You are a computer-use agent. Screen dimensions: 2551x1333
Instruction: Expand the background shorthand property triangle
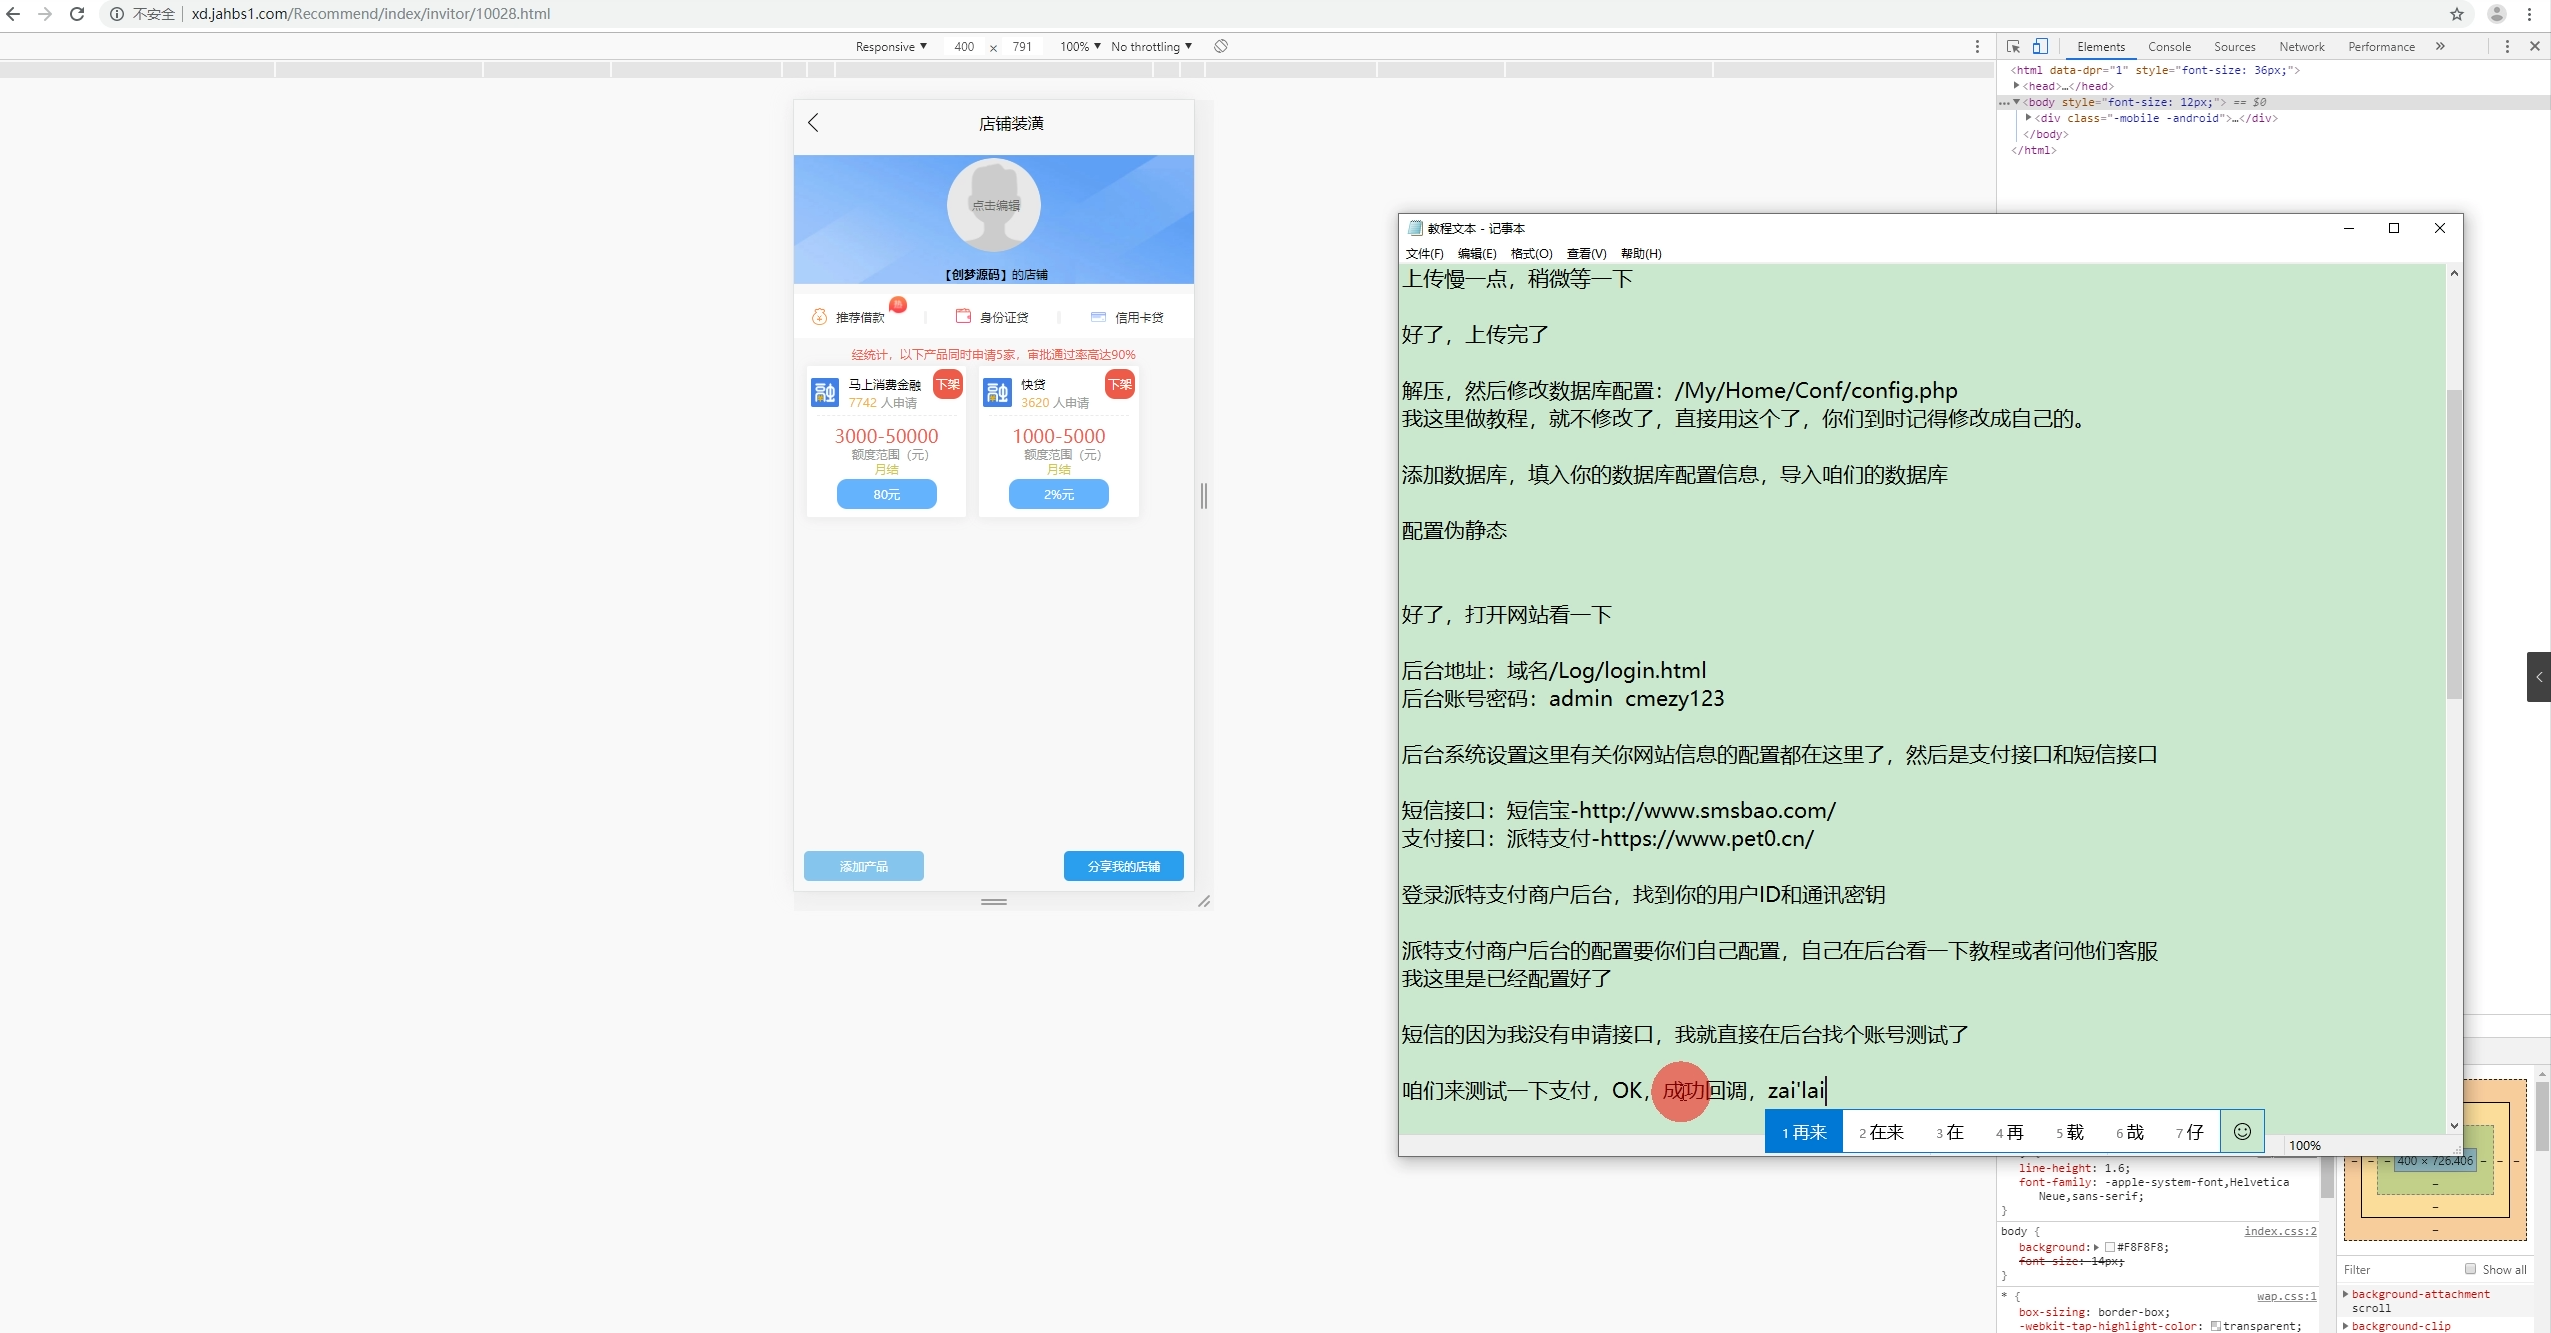tap(2096, 1247)
